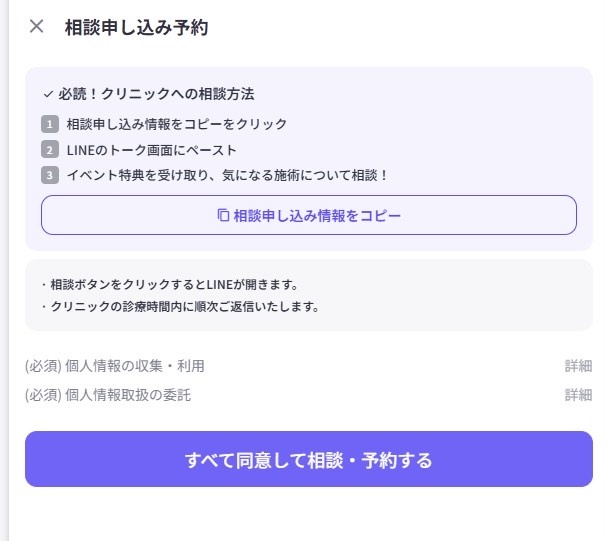Click the copy icon in the copy button
Image resolution: width=607 pixels, height=541 pixels.
click(x=223, y=215)
